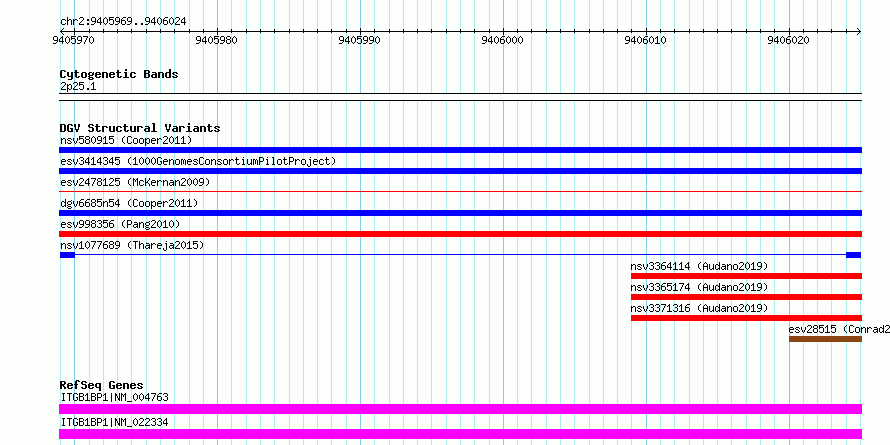Open the dgv6685n54 (Cooper2011) blue bar
Viewport: 890px width, 445px height.
pyautogui.click(x=460, y=213)
